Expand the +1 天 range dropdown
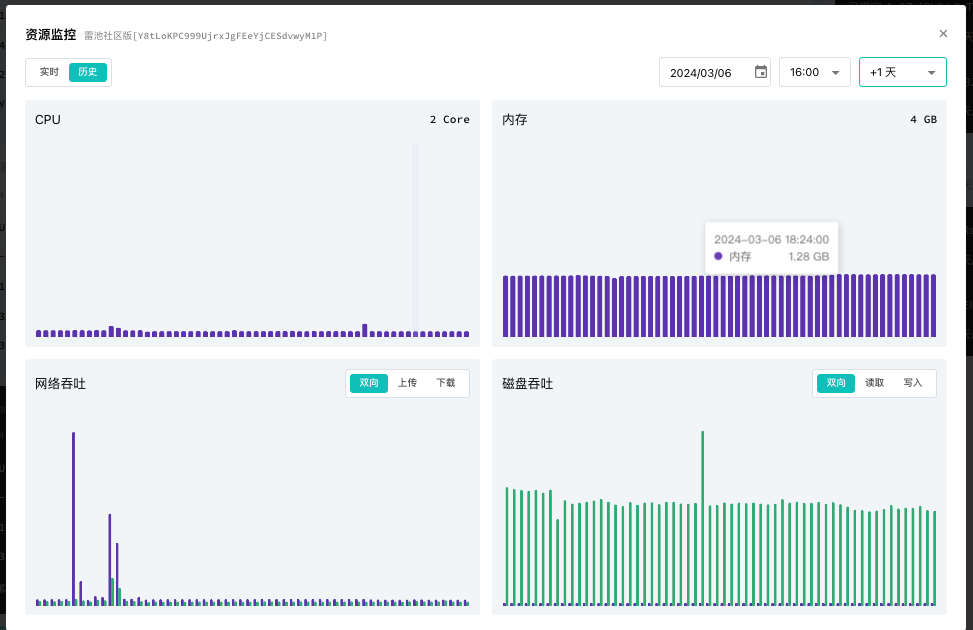Image resolution: width=973 pixels, height=630 pixels. [902, 72]
